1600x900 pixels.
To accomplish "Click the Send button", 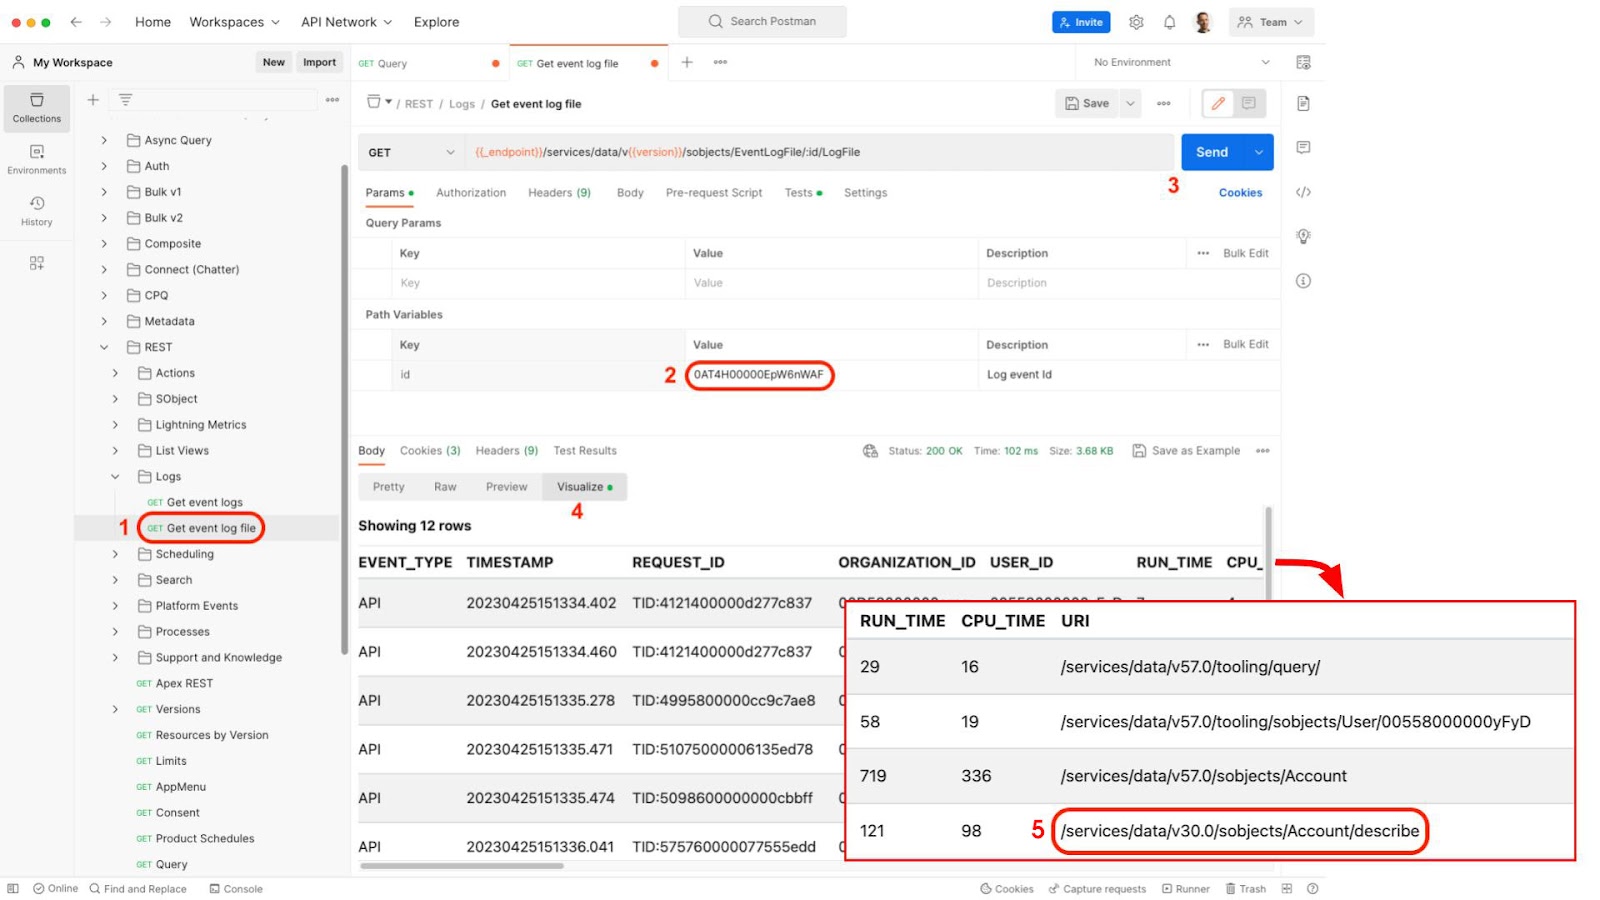I will coord(1212,152).
